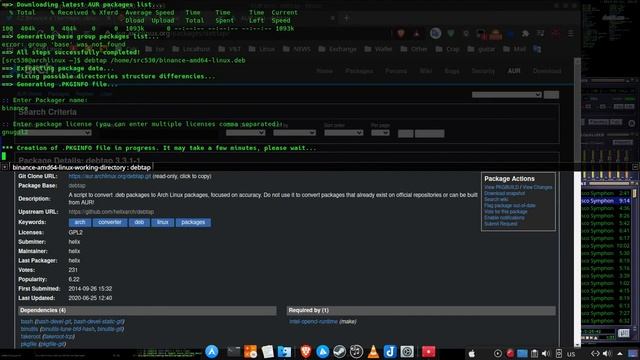This screenshot has width=640, height=360.
Task: Open the binutils dependency link
Action: (29, 329)
